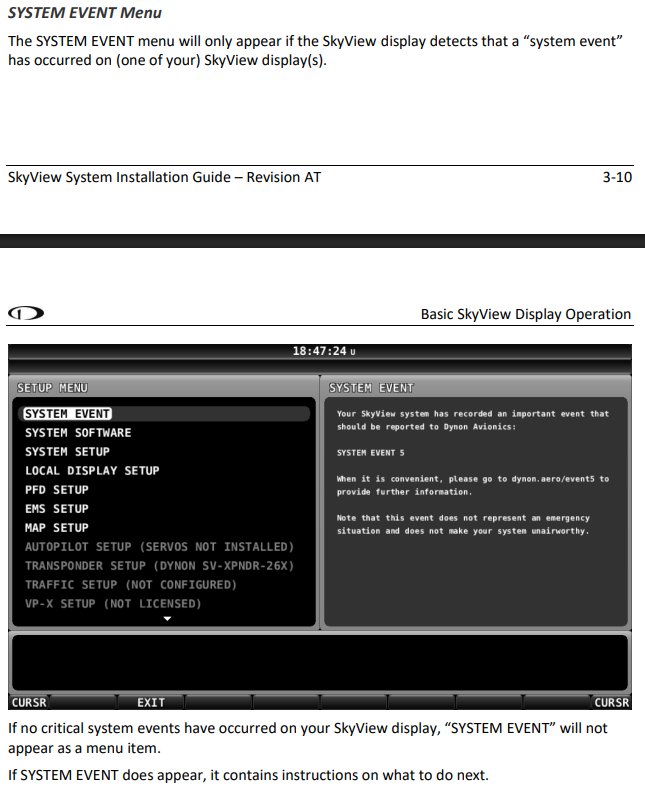This screenshot has width=645, height=789.
Task: Open PFD SETUP entry
Action: (57, 490)
